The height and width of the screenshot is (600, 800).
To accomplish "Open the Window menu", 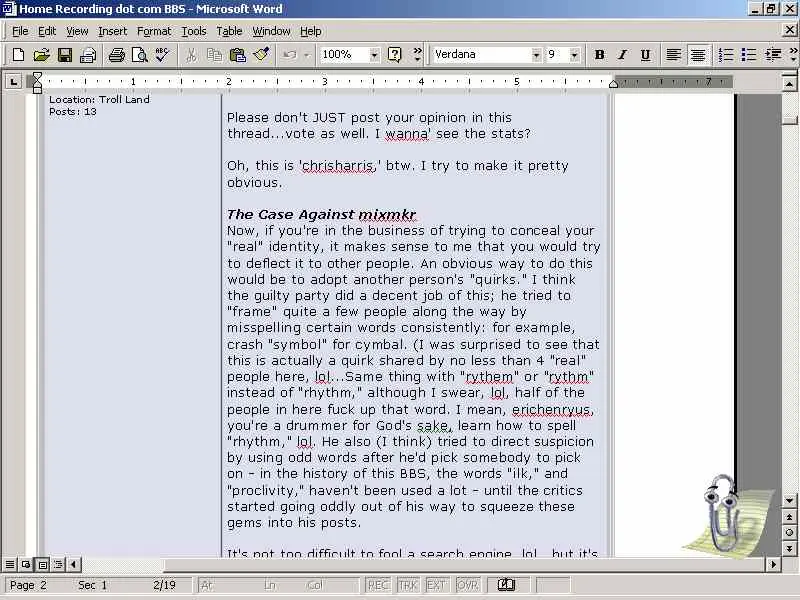I will (271, 31).
